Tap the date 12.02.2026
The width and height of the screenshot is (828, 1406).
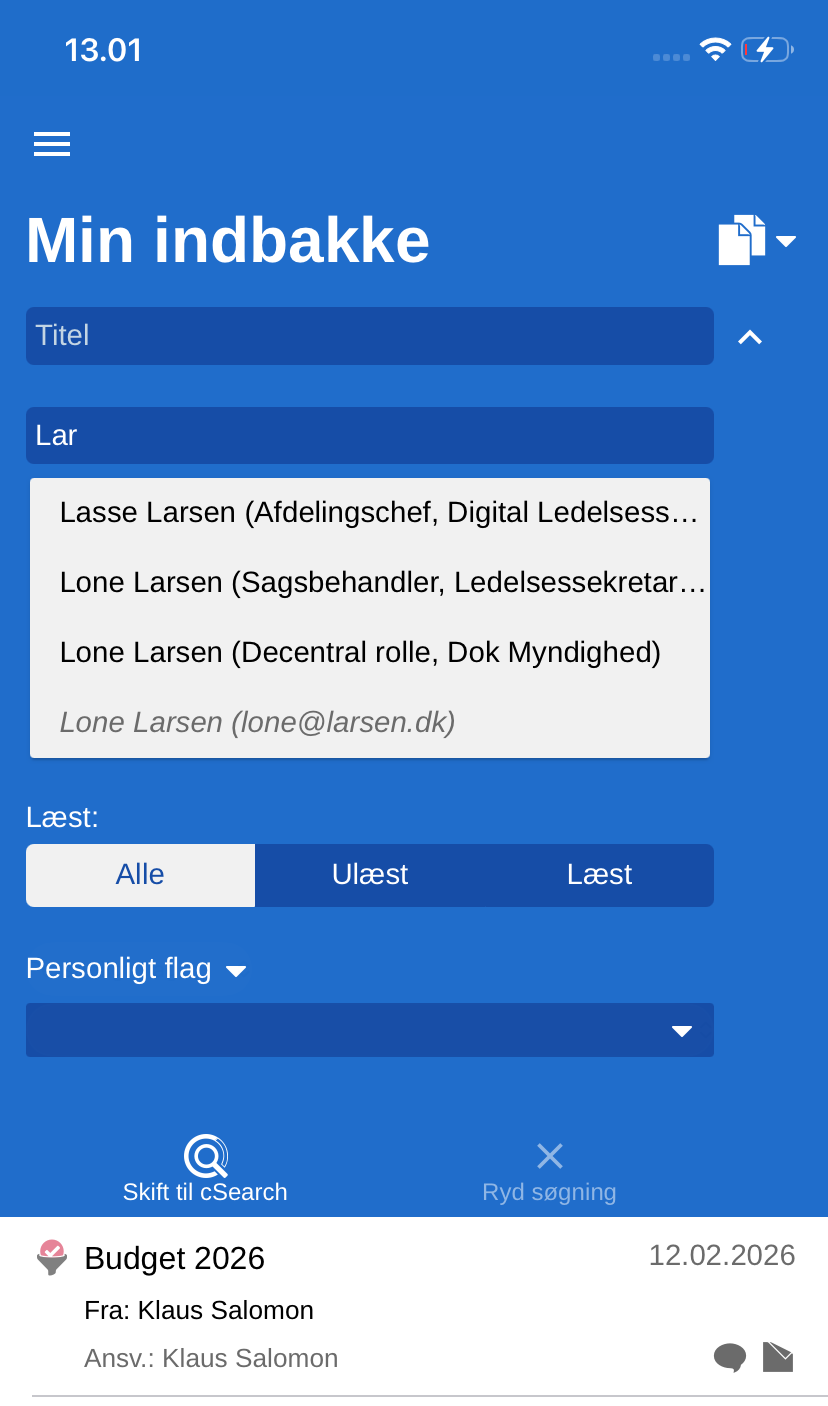point(722,1255)
